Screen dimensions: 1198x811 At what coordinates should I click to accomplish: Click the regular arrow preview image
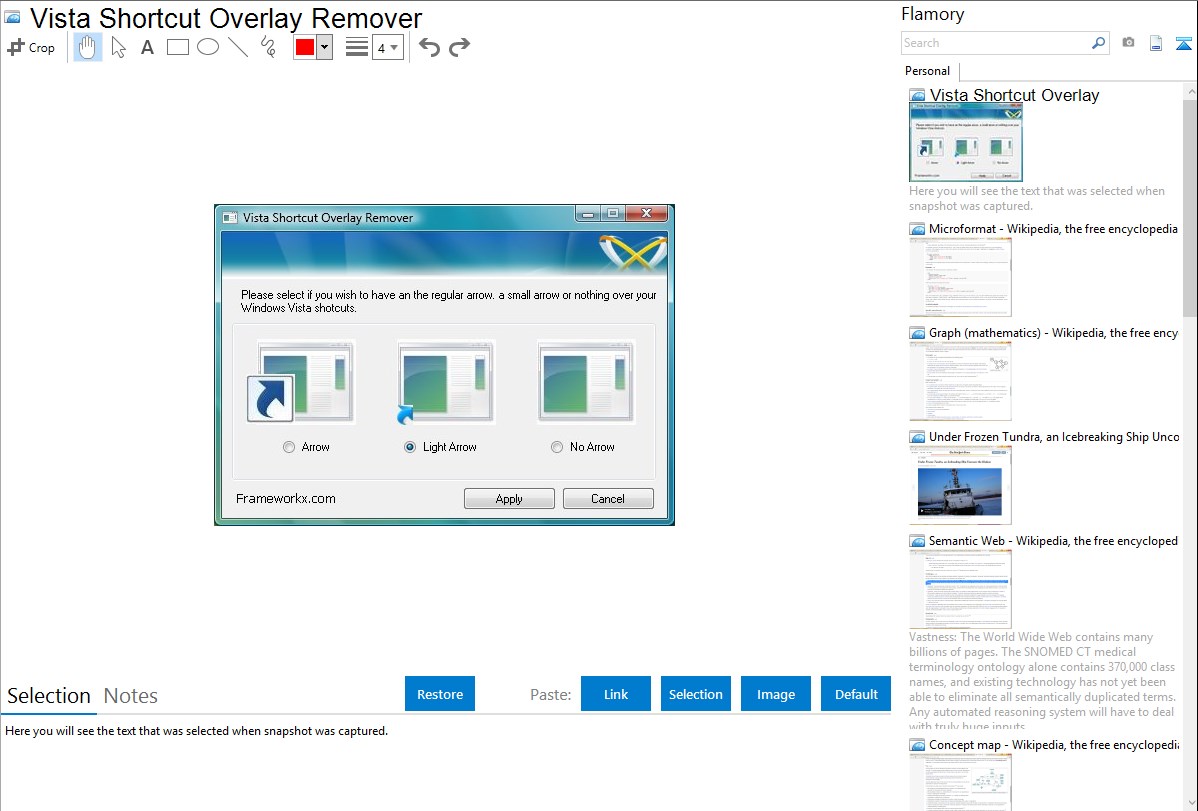coord(301,381)
